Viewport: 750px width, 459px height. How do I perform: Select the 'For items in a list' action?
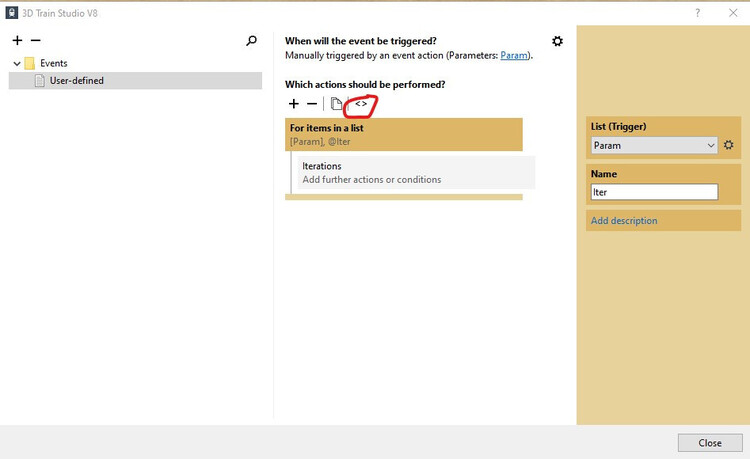(403, 134)
